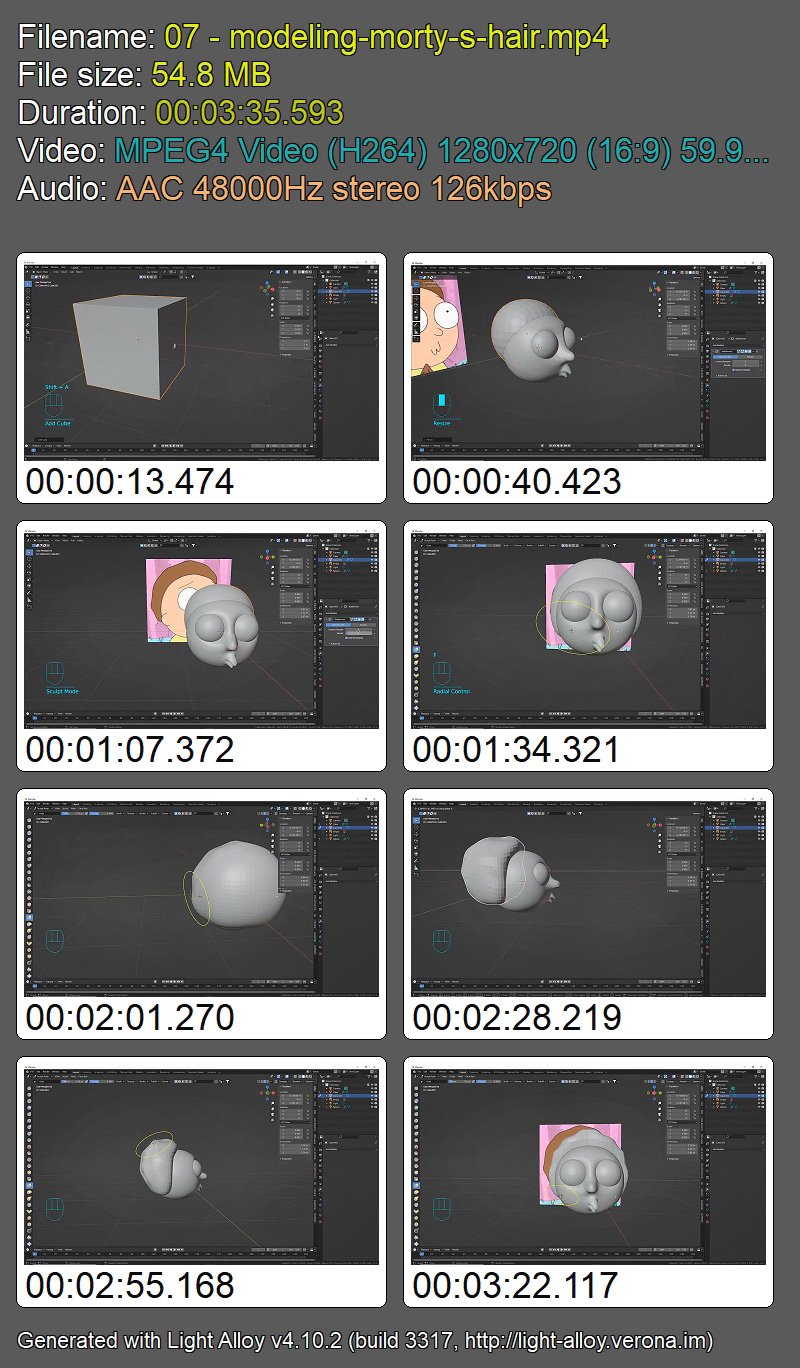The image size is (800, 1368).
Task: Open the thumbnail at 00:00:13.474 showing the cube
Action: 201,360
